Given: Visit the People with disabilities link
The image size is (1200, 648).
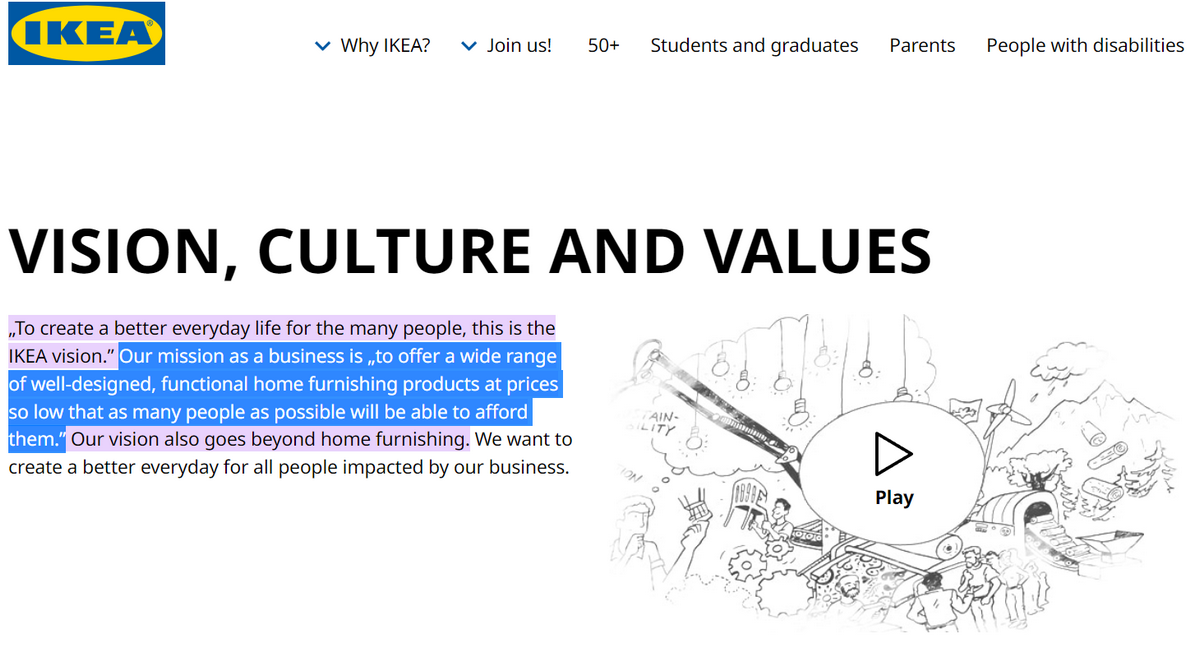Looking at the screenshot, I should pos(1085,46).
